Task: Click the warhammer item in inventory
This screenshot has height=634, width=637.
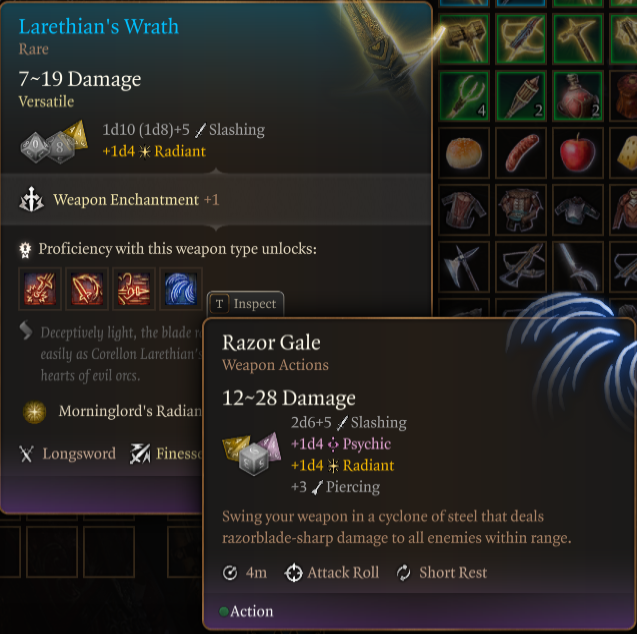Action: (x=464, y=39)
